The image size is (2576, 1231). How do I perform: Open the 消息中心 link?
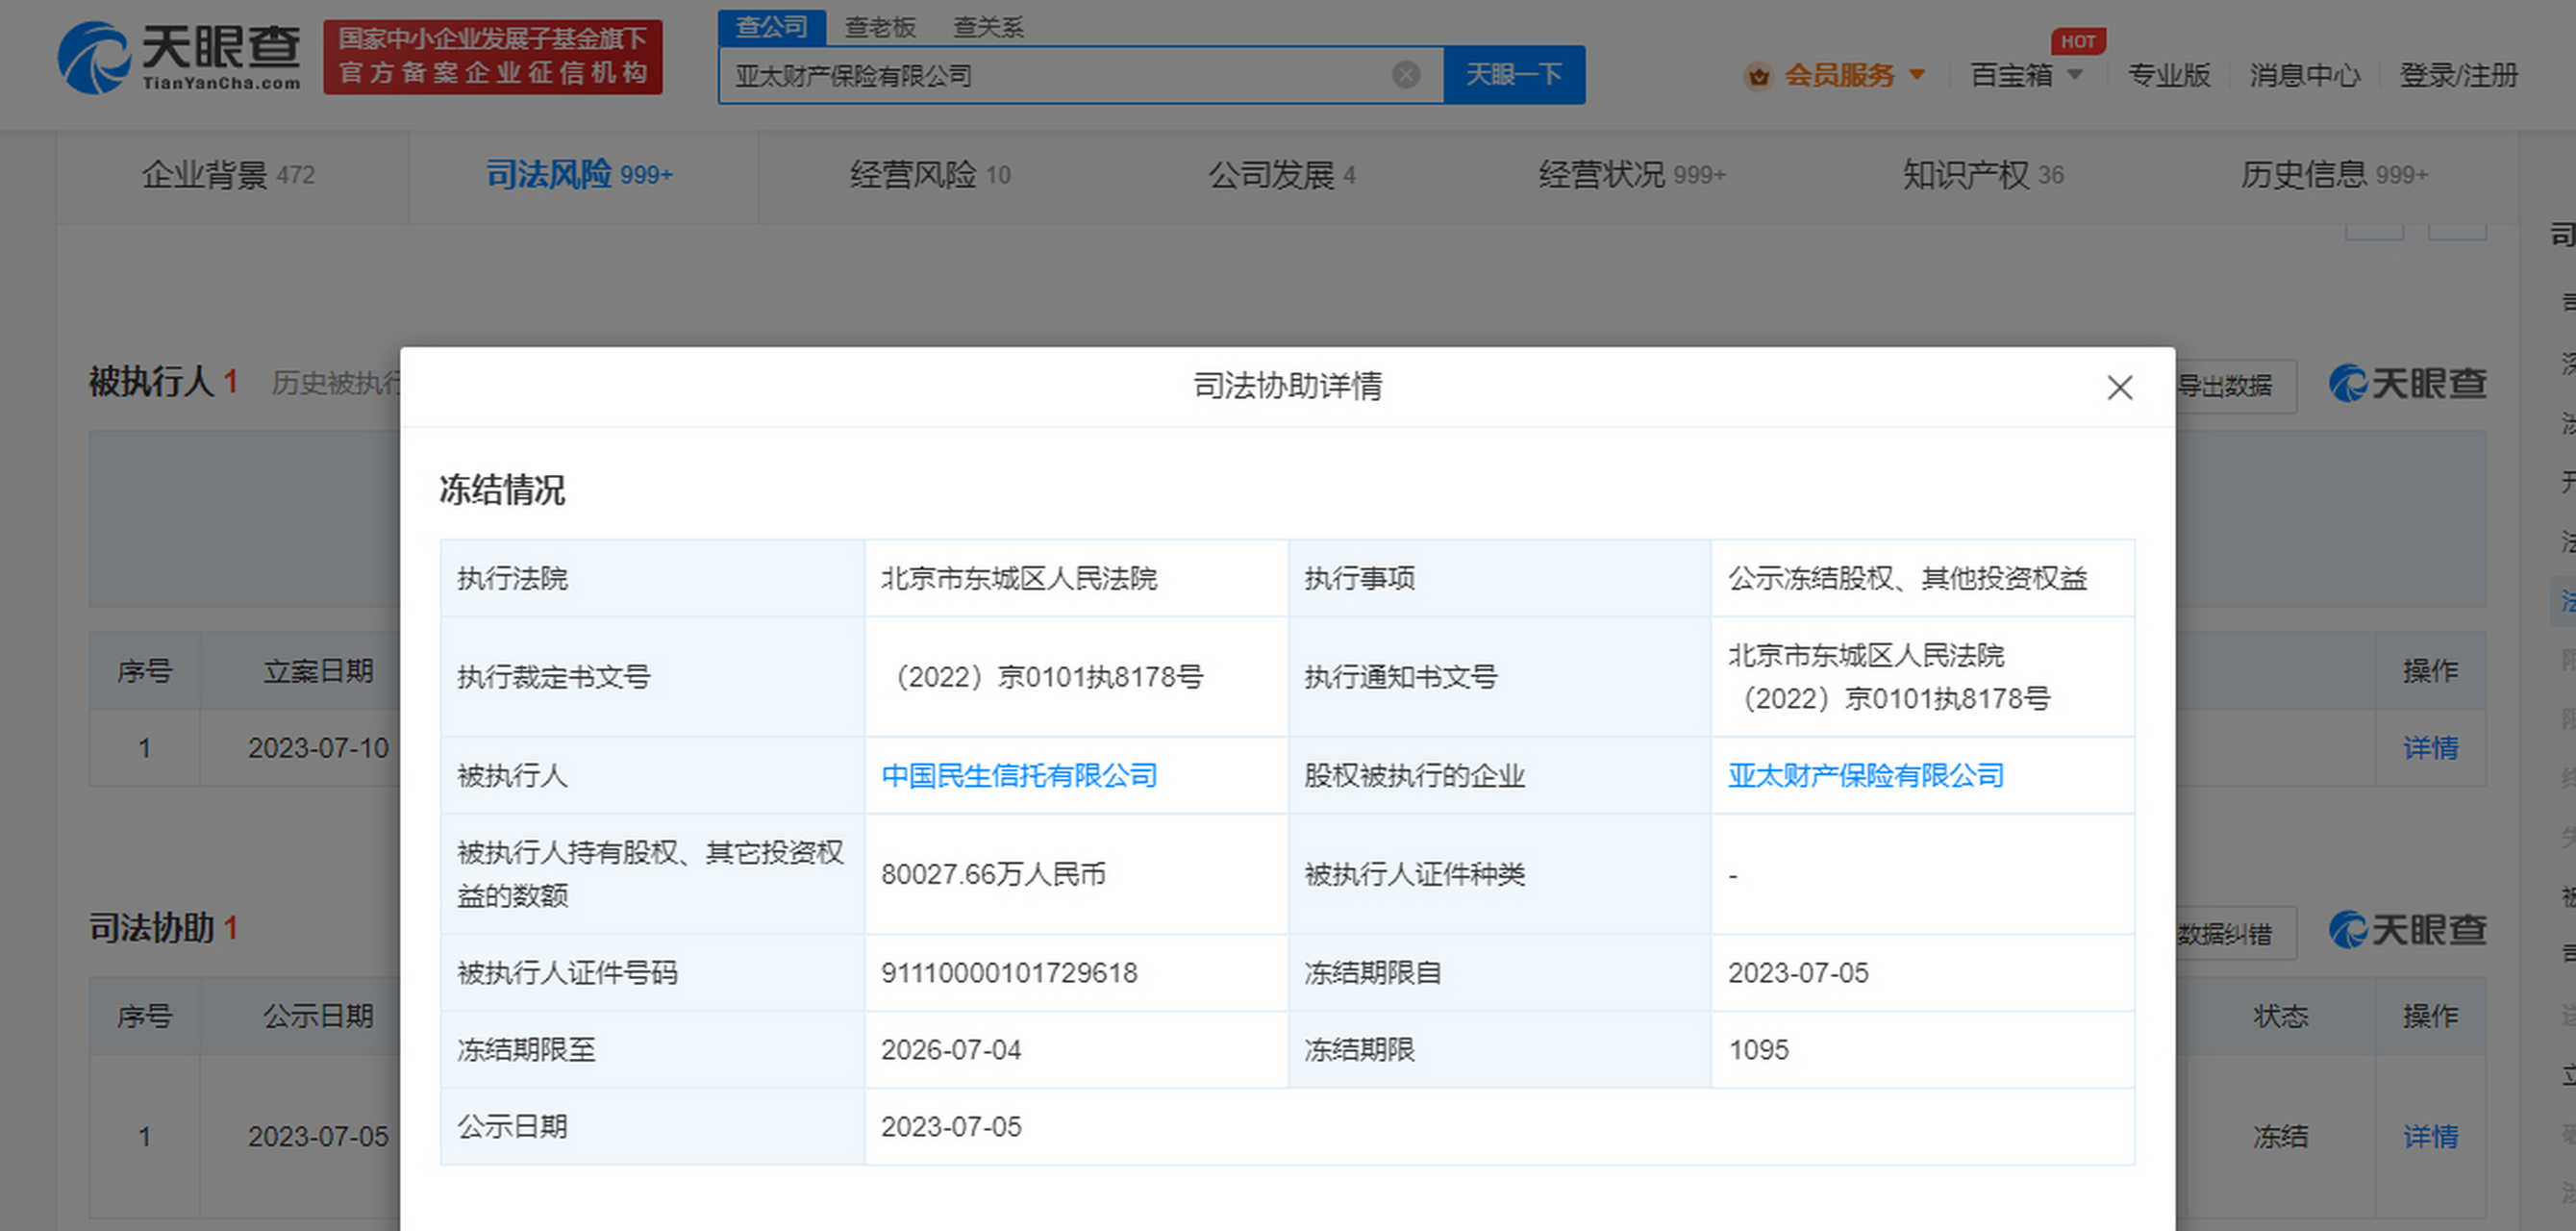point(2305,75)
